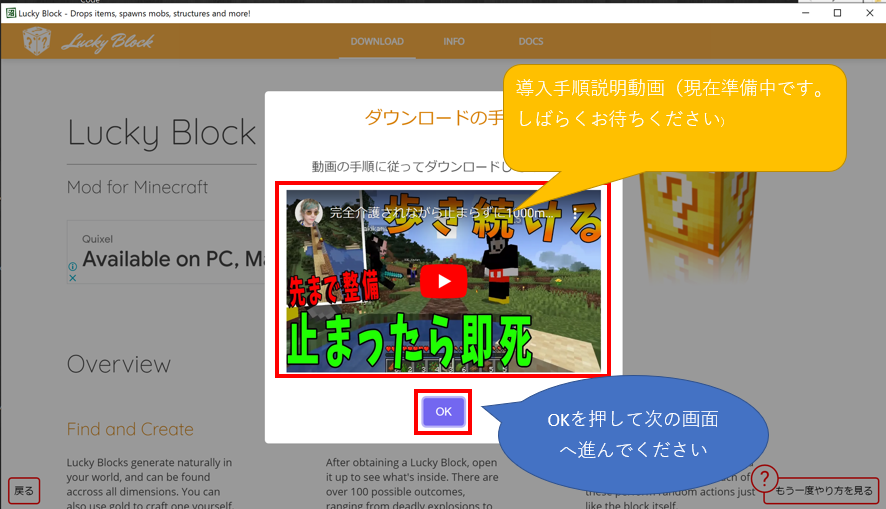886x509 pixels.
Task: Click the Overview heading
Action: 119,364
